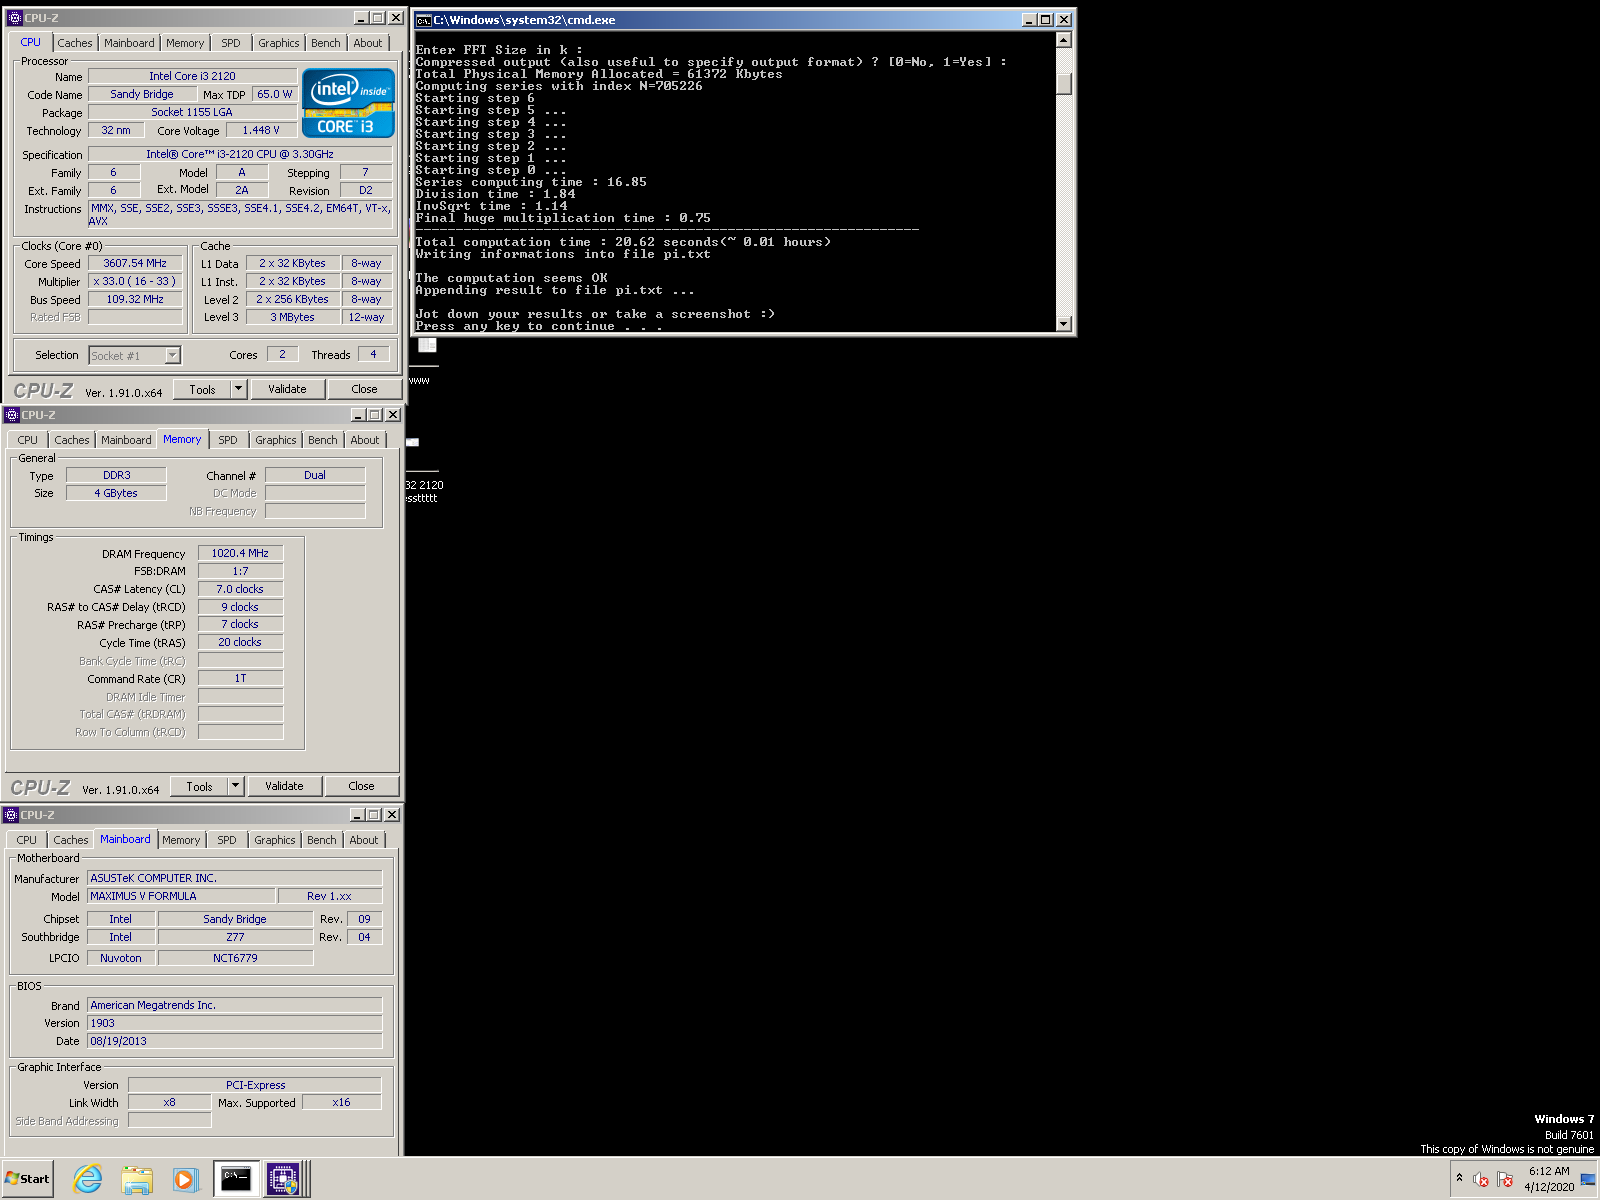The width and height of the screenshot is (1600, 1200).
Task: Switch to cmd.exe taskbar button
Action: pyautogui.click(x=236, y=1179)
